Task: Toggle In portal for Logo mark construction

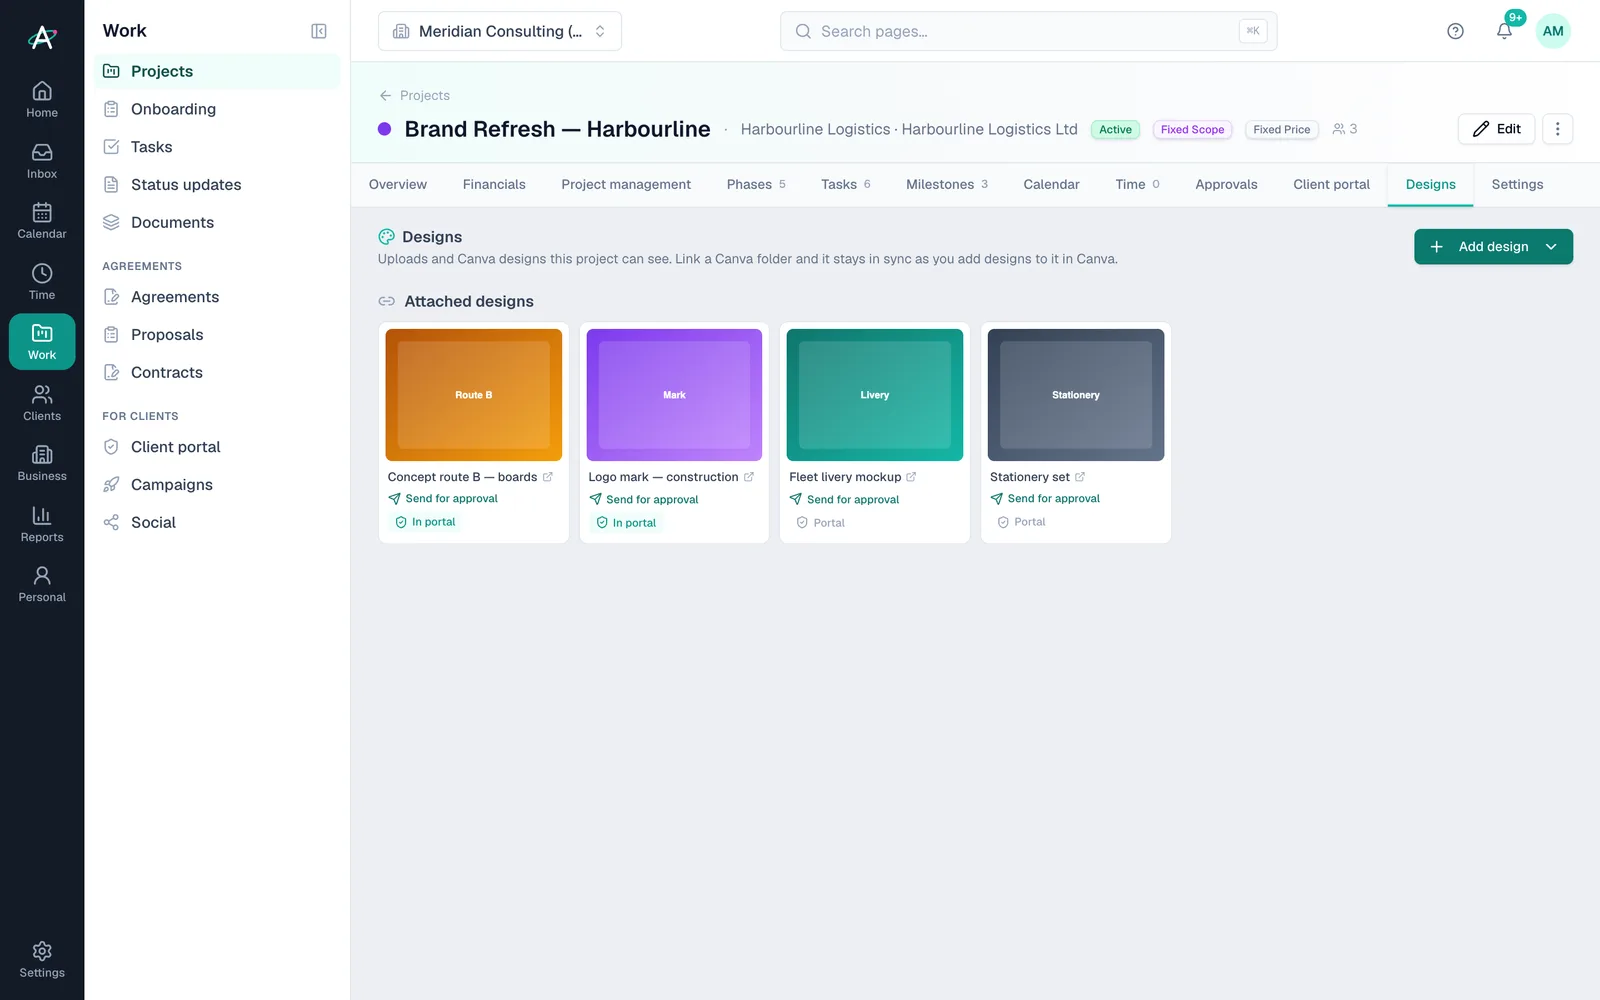Action: point(627,523)
